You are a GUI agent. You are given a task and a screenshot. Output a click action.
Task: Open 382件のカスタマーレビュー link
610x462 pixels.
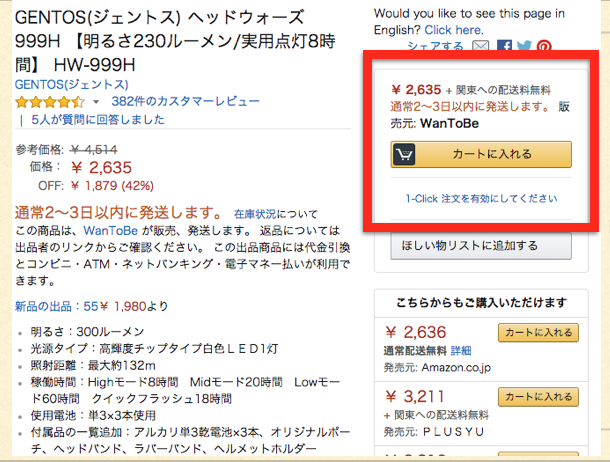point(185,102)
